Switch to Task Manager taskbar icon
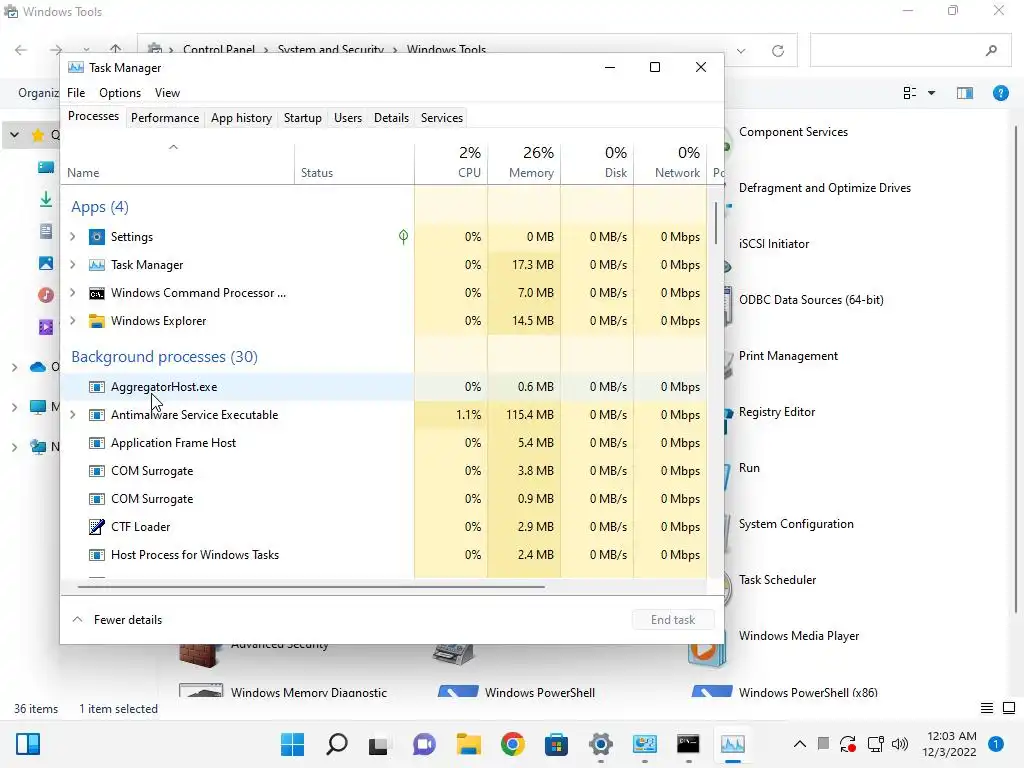This screenshot has height=768, width=1024. [733, 744]
